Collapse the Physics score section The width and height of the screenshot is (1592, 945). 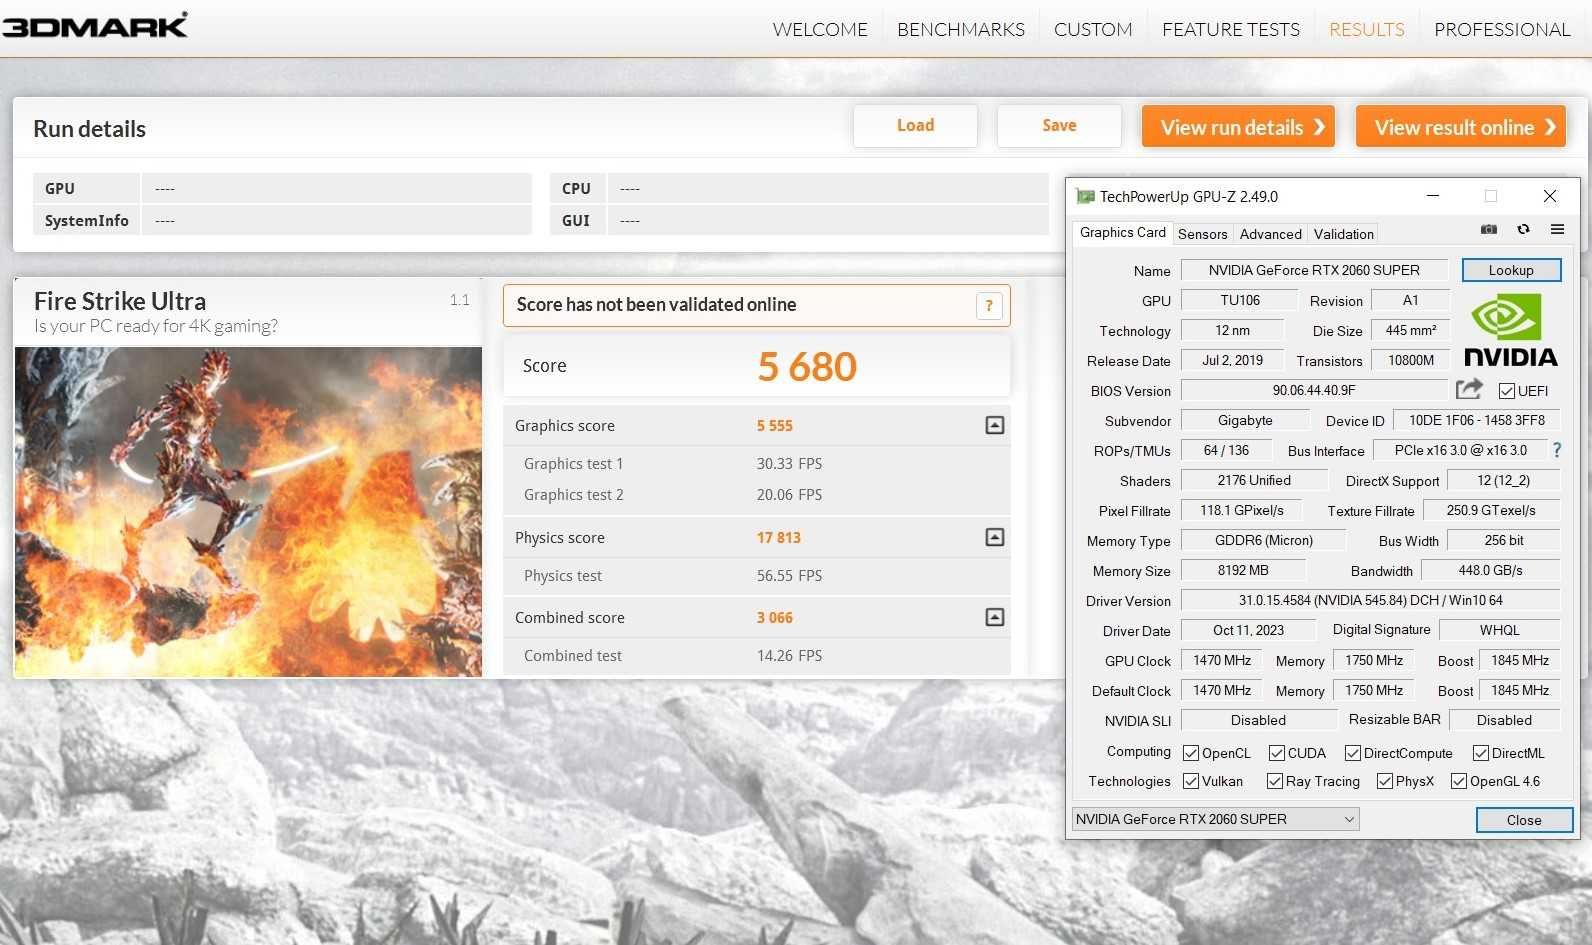pos(995,538)
